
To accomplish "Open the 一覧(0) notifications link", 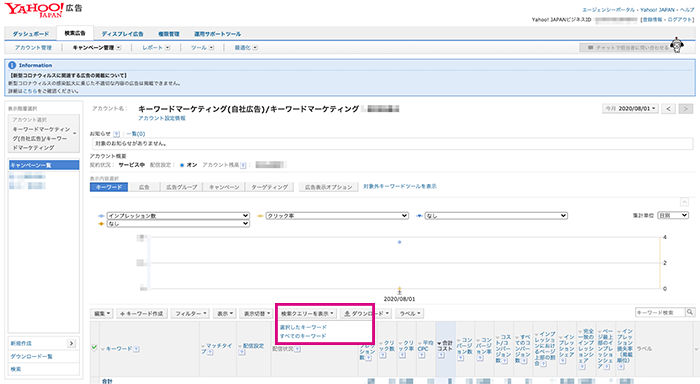I will (135, 134).
